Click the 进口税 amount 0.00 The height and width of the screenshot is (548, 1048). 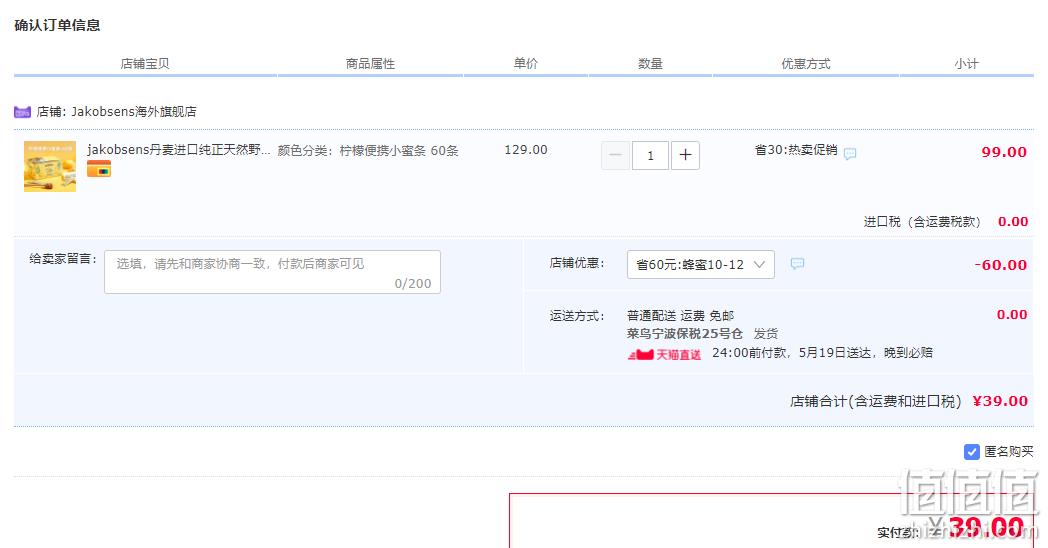1013,222
